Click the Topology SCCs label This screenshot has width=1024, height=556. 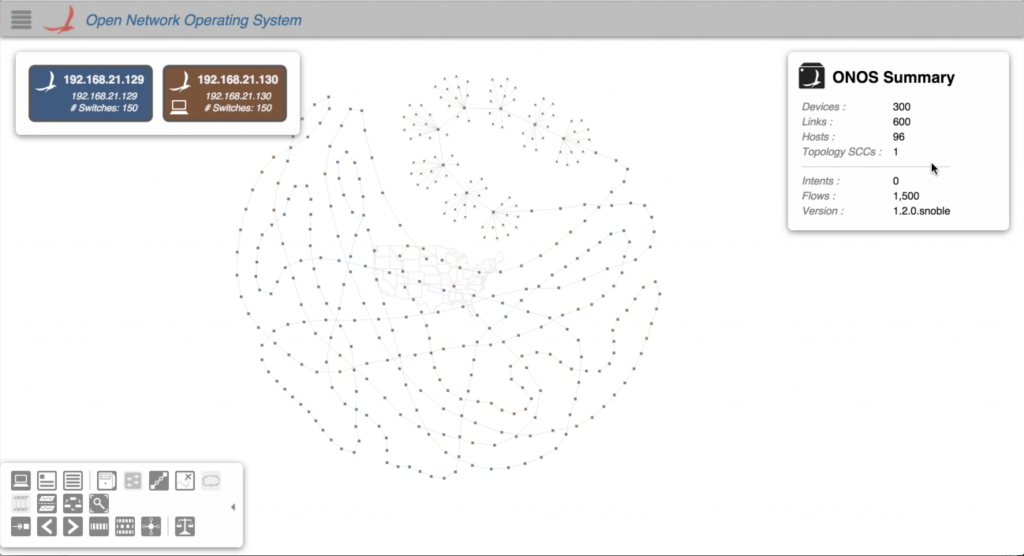841,152
